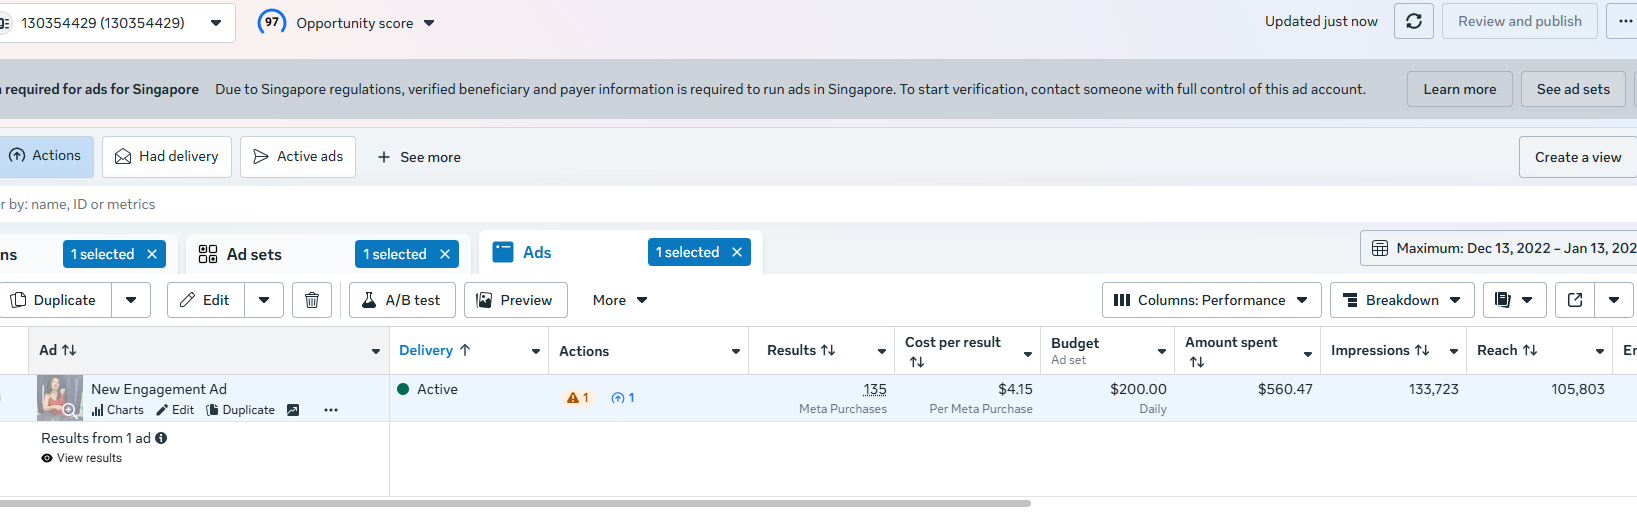Expand the Breakdown dropdown
Viewport: 1637px width, 517px height.
(x=1401, y=300)
